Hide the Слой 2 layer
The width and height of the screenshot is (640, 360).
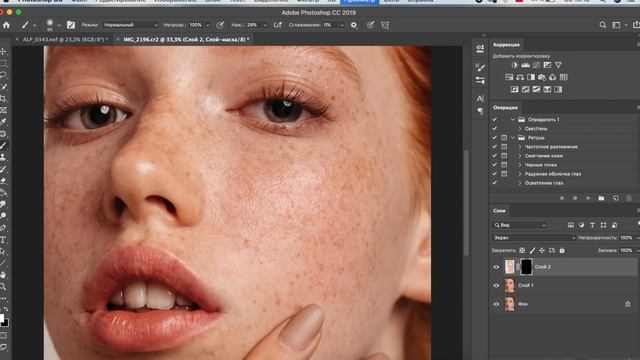click(496, 267)
